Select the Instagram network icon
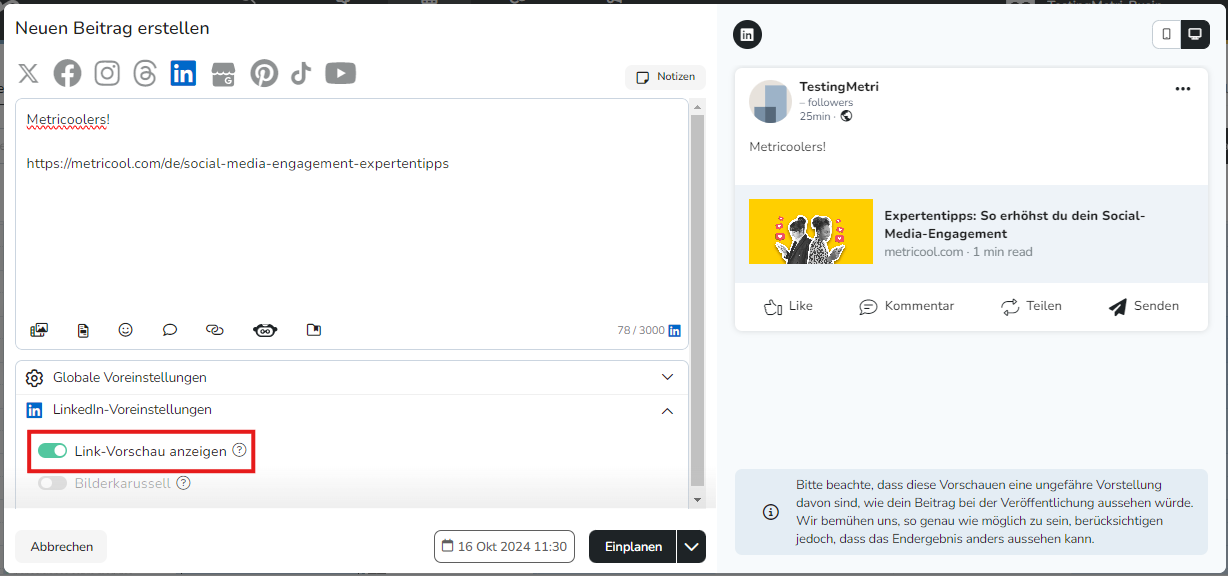 tap(107, 73)
